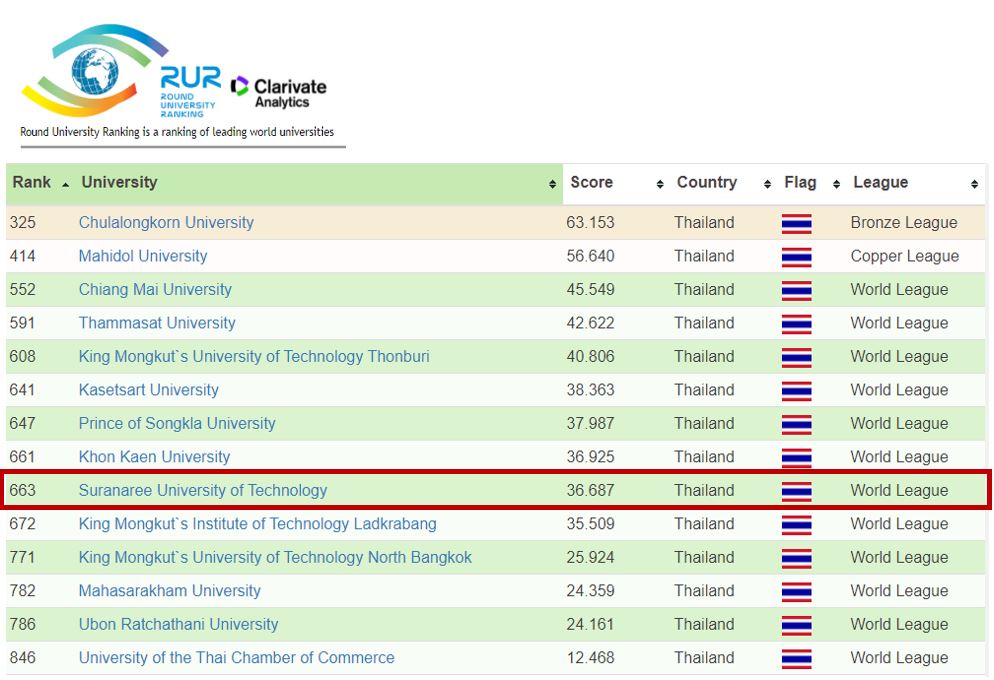This screenshot has height=680, width=994.
Task: Click flag in King Mongkut's North Bangkok row
Action: pyautogui.click(x=796, y=559)
